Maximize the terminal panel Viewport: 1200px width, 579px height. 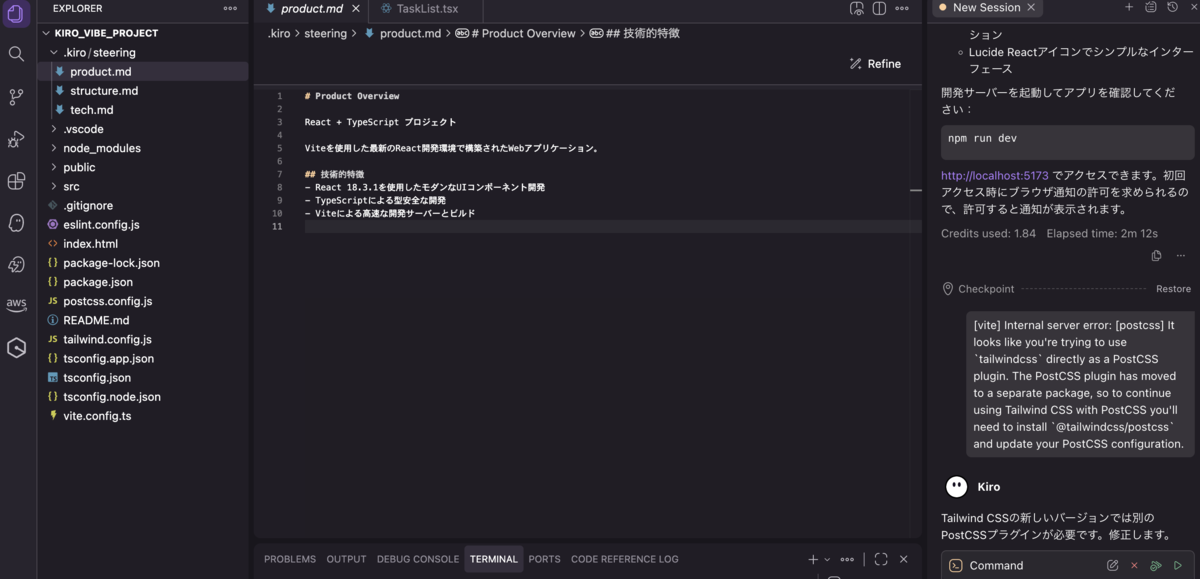coord(881,559)
